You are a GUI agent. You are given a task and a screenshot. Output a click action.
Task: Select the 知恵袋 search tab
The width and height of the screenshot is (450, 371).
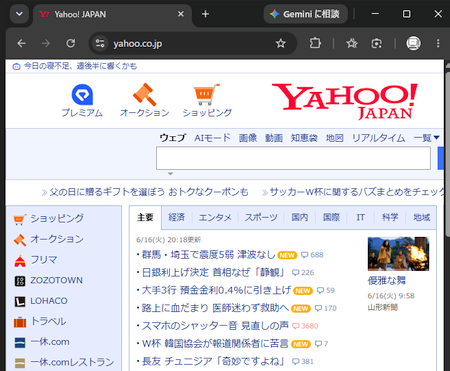[x=304, y=138]
